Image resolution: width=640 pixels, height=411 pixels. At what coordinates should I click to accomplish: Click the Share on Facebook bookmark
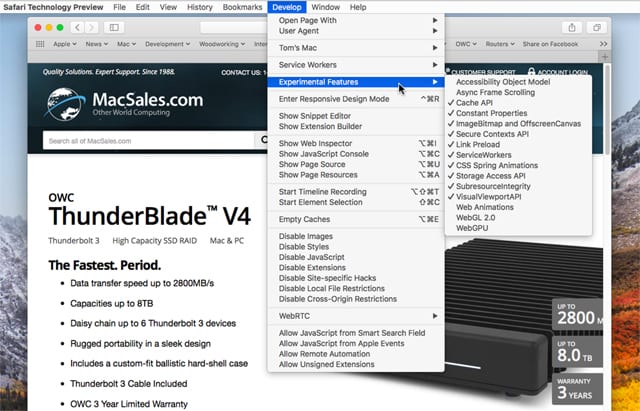click(549, 44)
